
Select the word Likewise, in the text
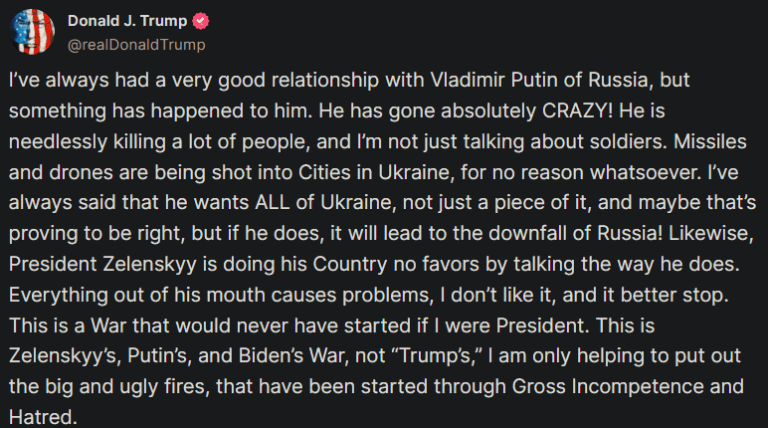point(711,234)
